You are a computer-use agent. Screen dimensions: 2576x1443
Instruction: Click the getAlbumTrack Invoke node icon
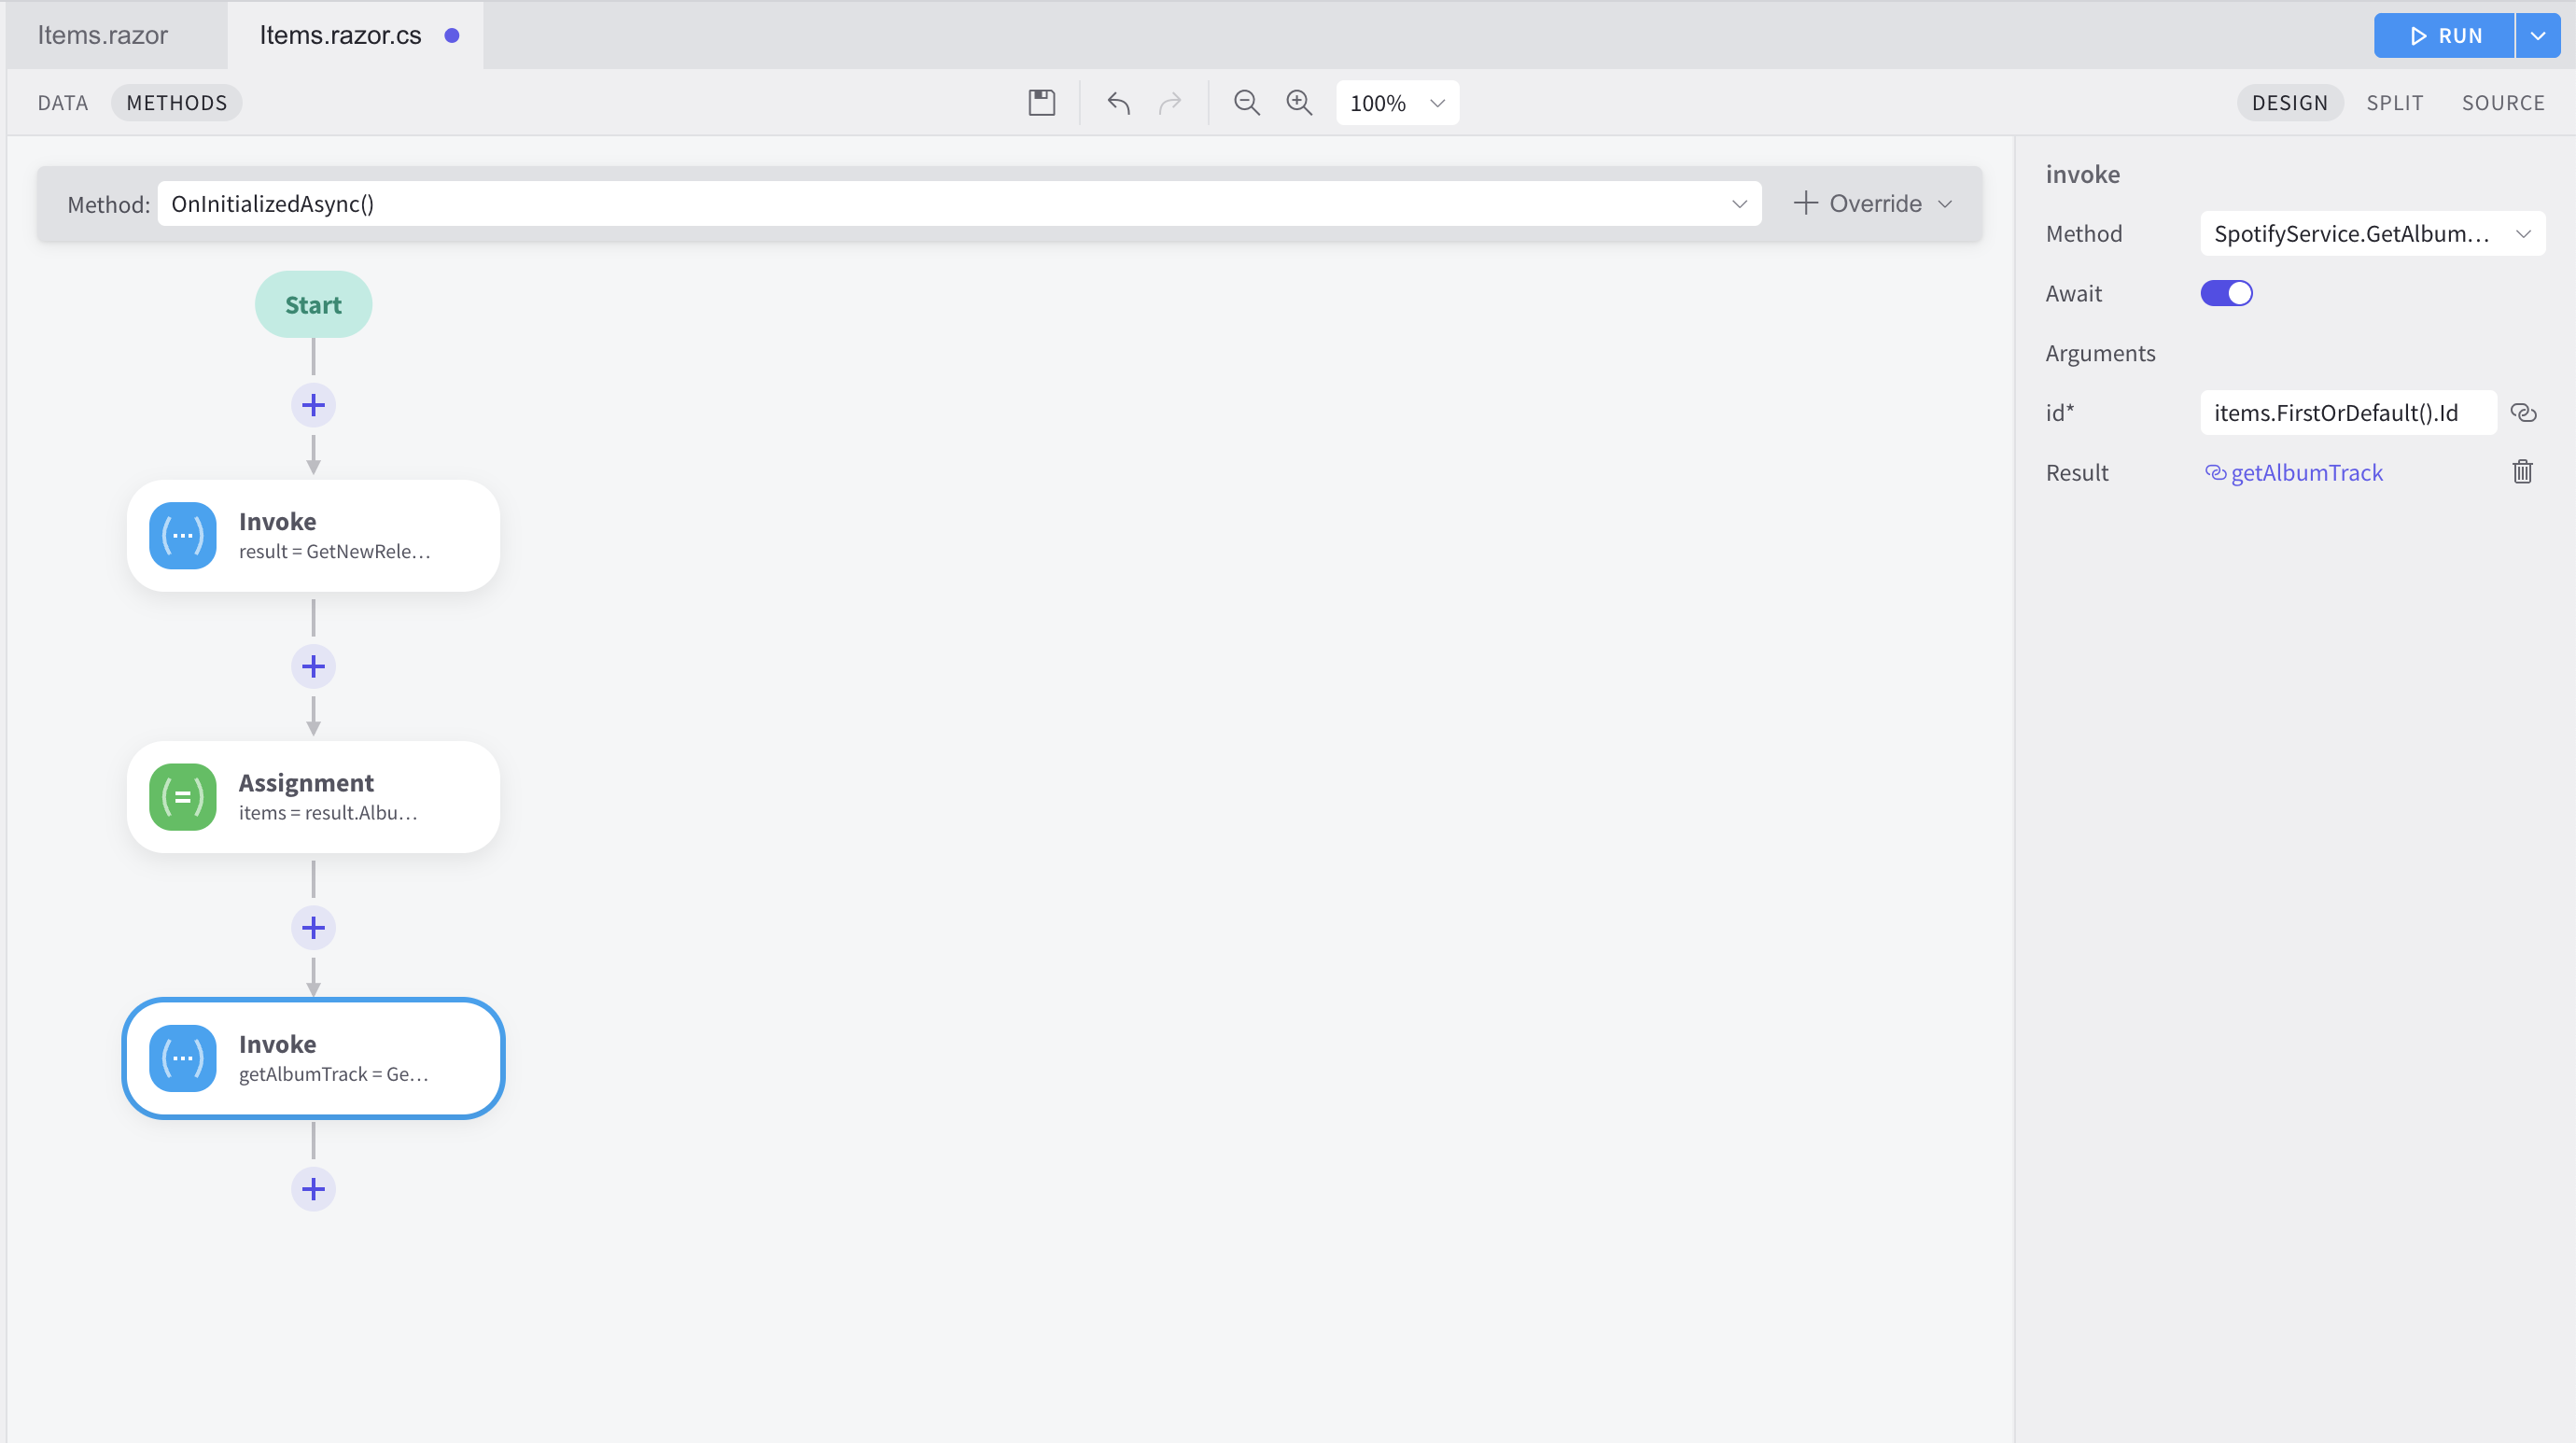[x=183, y=1058]
